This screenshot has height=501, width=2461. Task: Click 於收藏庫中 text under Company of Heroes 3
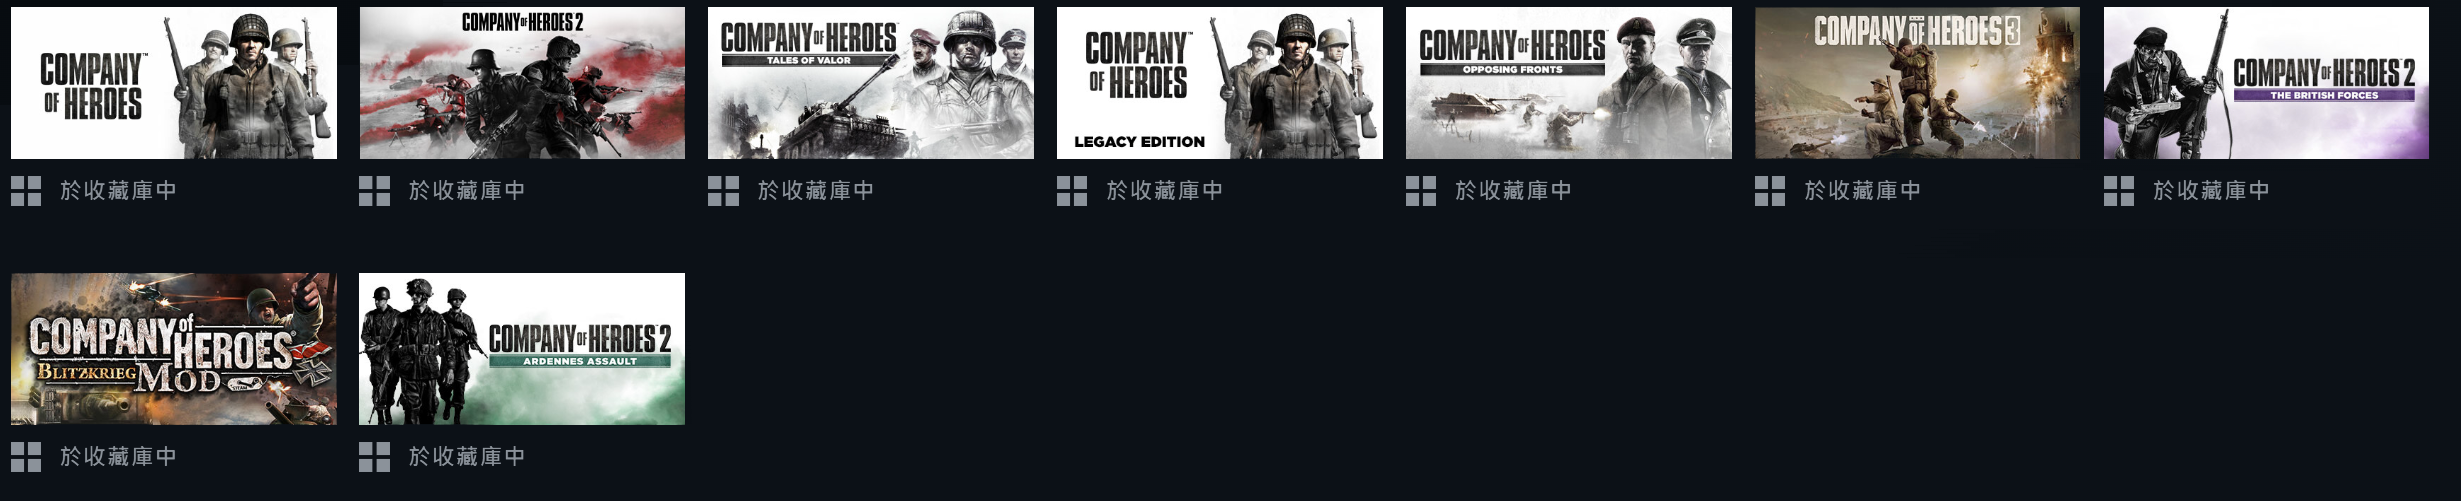[1862, 191]
